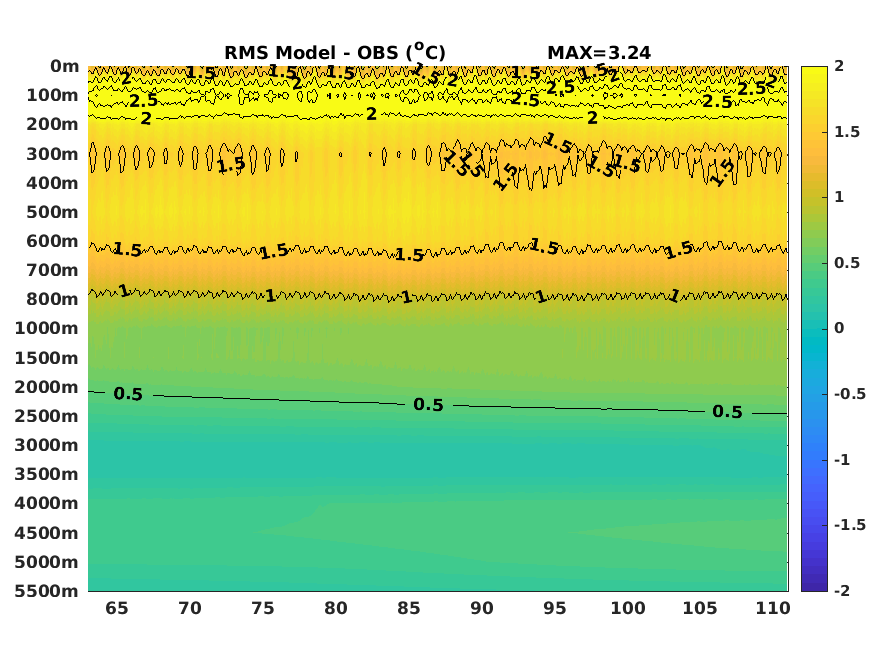Click the '105' x-axis tick label
Screen dimensions: 875x656
[700, 608]
